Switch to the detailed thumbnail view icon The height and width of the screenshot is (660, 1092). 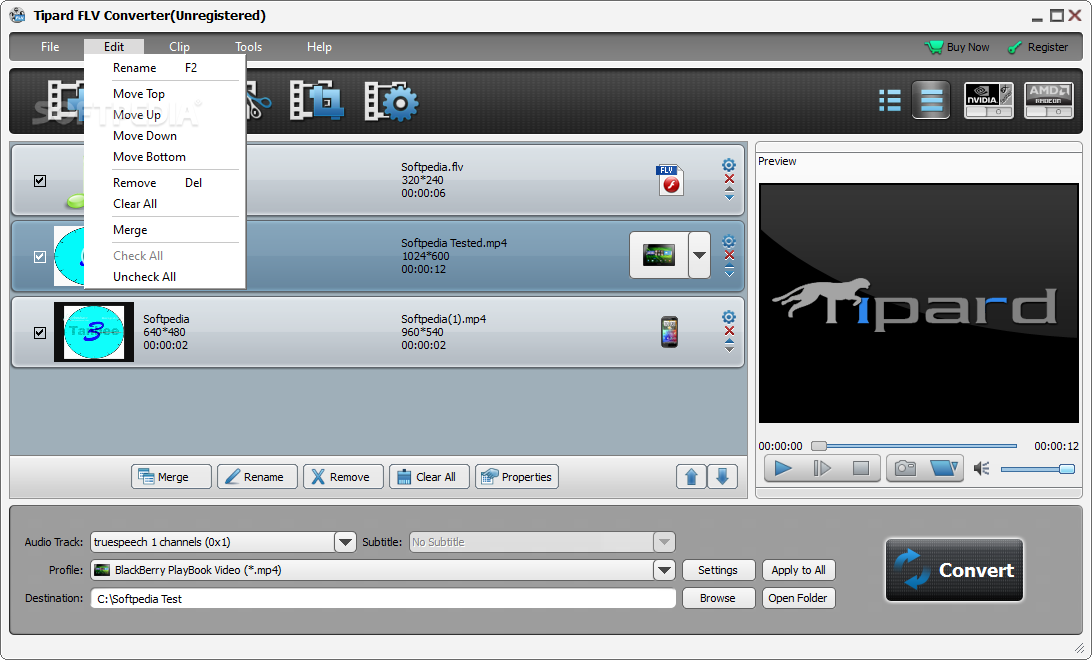[931, 100]
